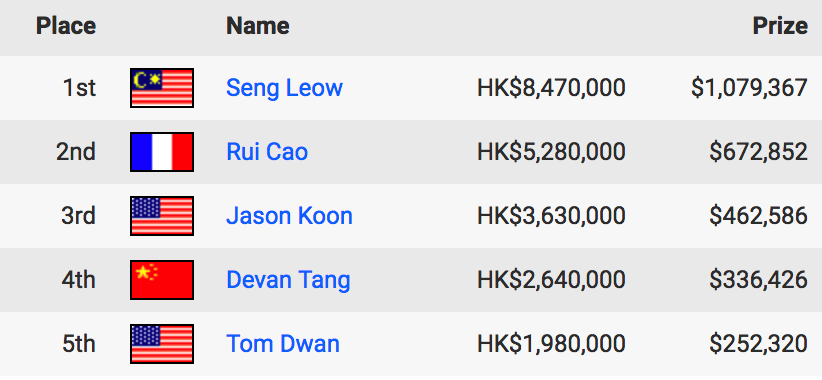The height and width of the screenshot is (380, 822).
Task: Click the Prize column header
Action: coord(780,26)
